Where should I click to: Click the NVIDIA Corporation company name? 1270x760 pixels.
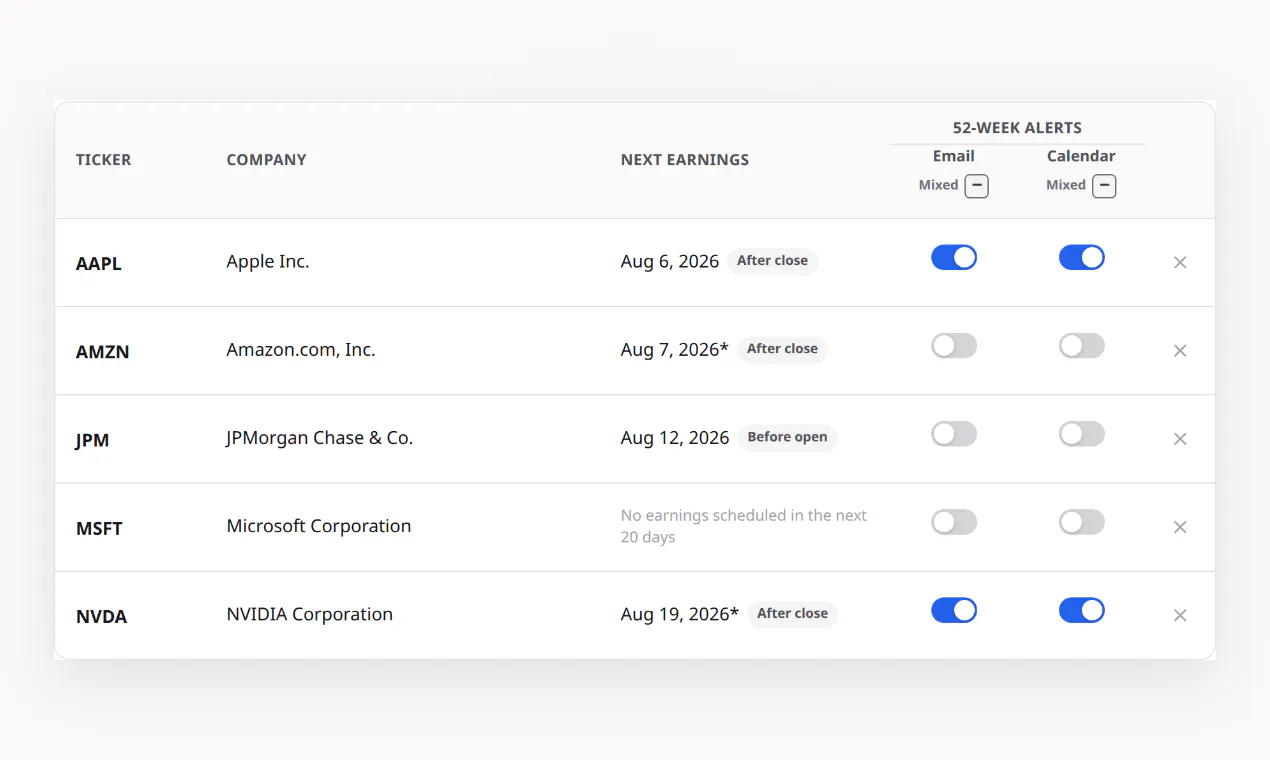(x=310, y=614)
